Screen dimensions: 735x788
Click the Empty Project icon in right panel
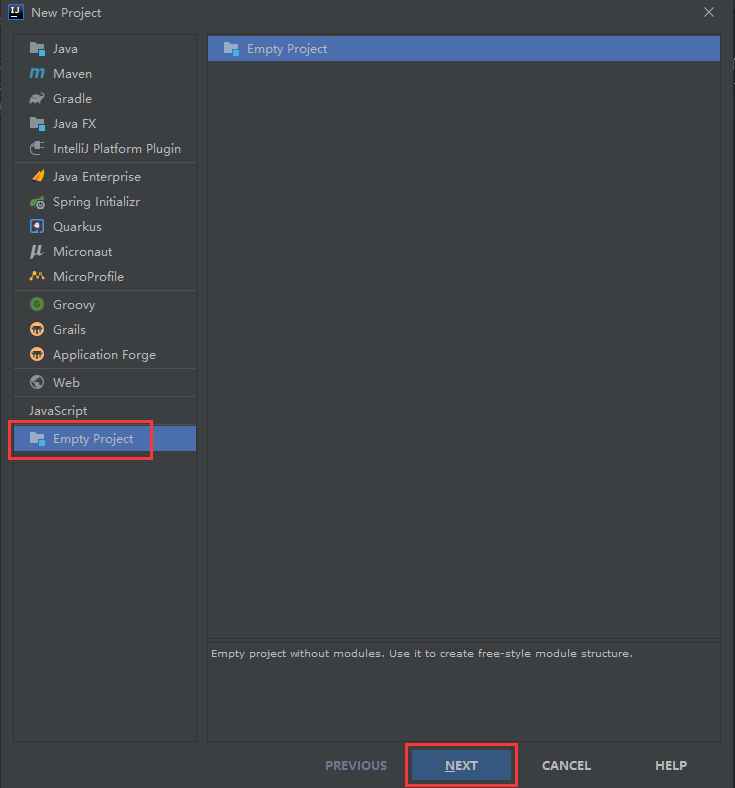tap(231, 48)
